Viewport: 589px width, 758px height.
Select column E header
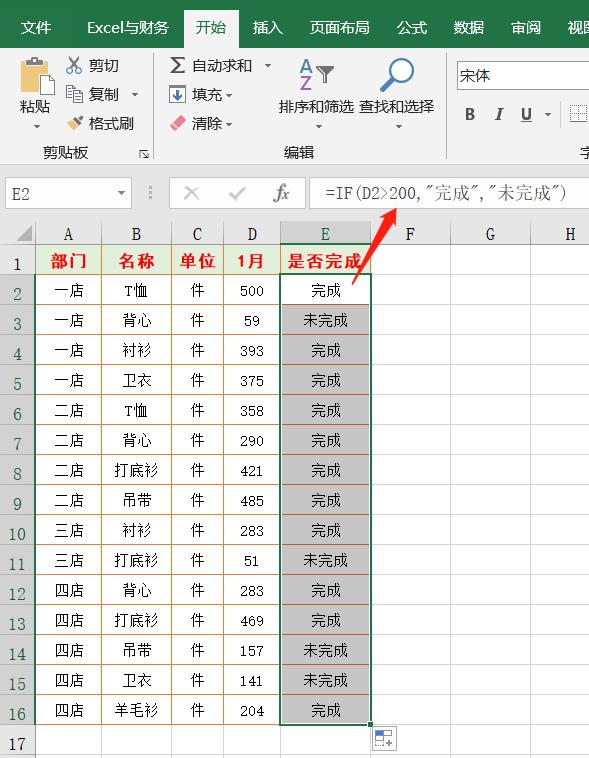pyautogui.click(x=325, y=234)
